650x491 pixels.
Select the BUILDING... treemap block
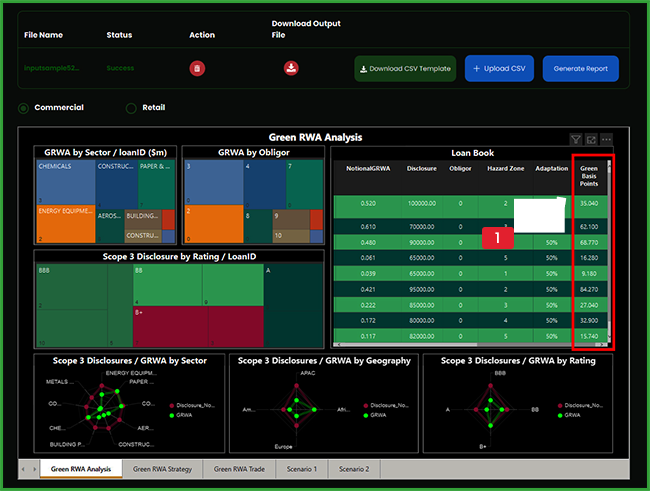click(143, 219)
